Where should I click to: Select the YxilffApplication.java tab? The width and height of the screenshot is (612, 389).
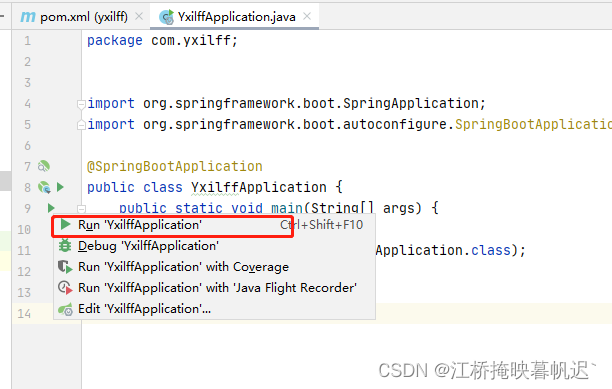coord(234,17)
